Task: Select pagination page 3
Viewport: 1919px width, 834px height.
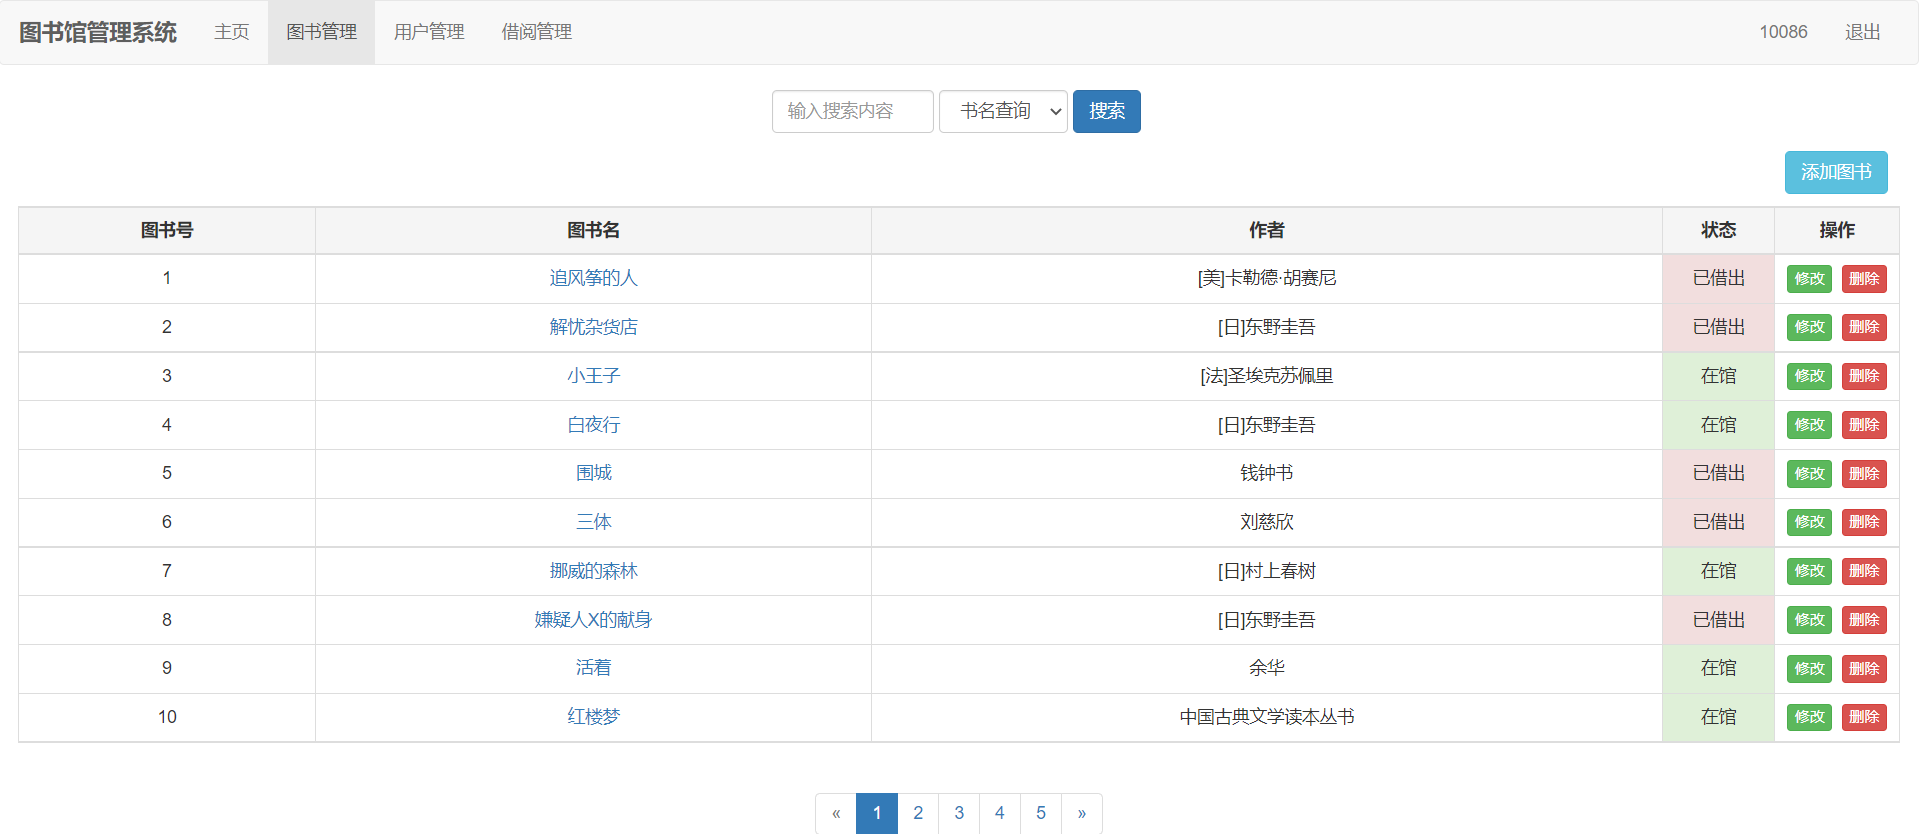Action: click(x=959, y=813)
